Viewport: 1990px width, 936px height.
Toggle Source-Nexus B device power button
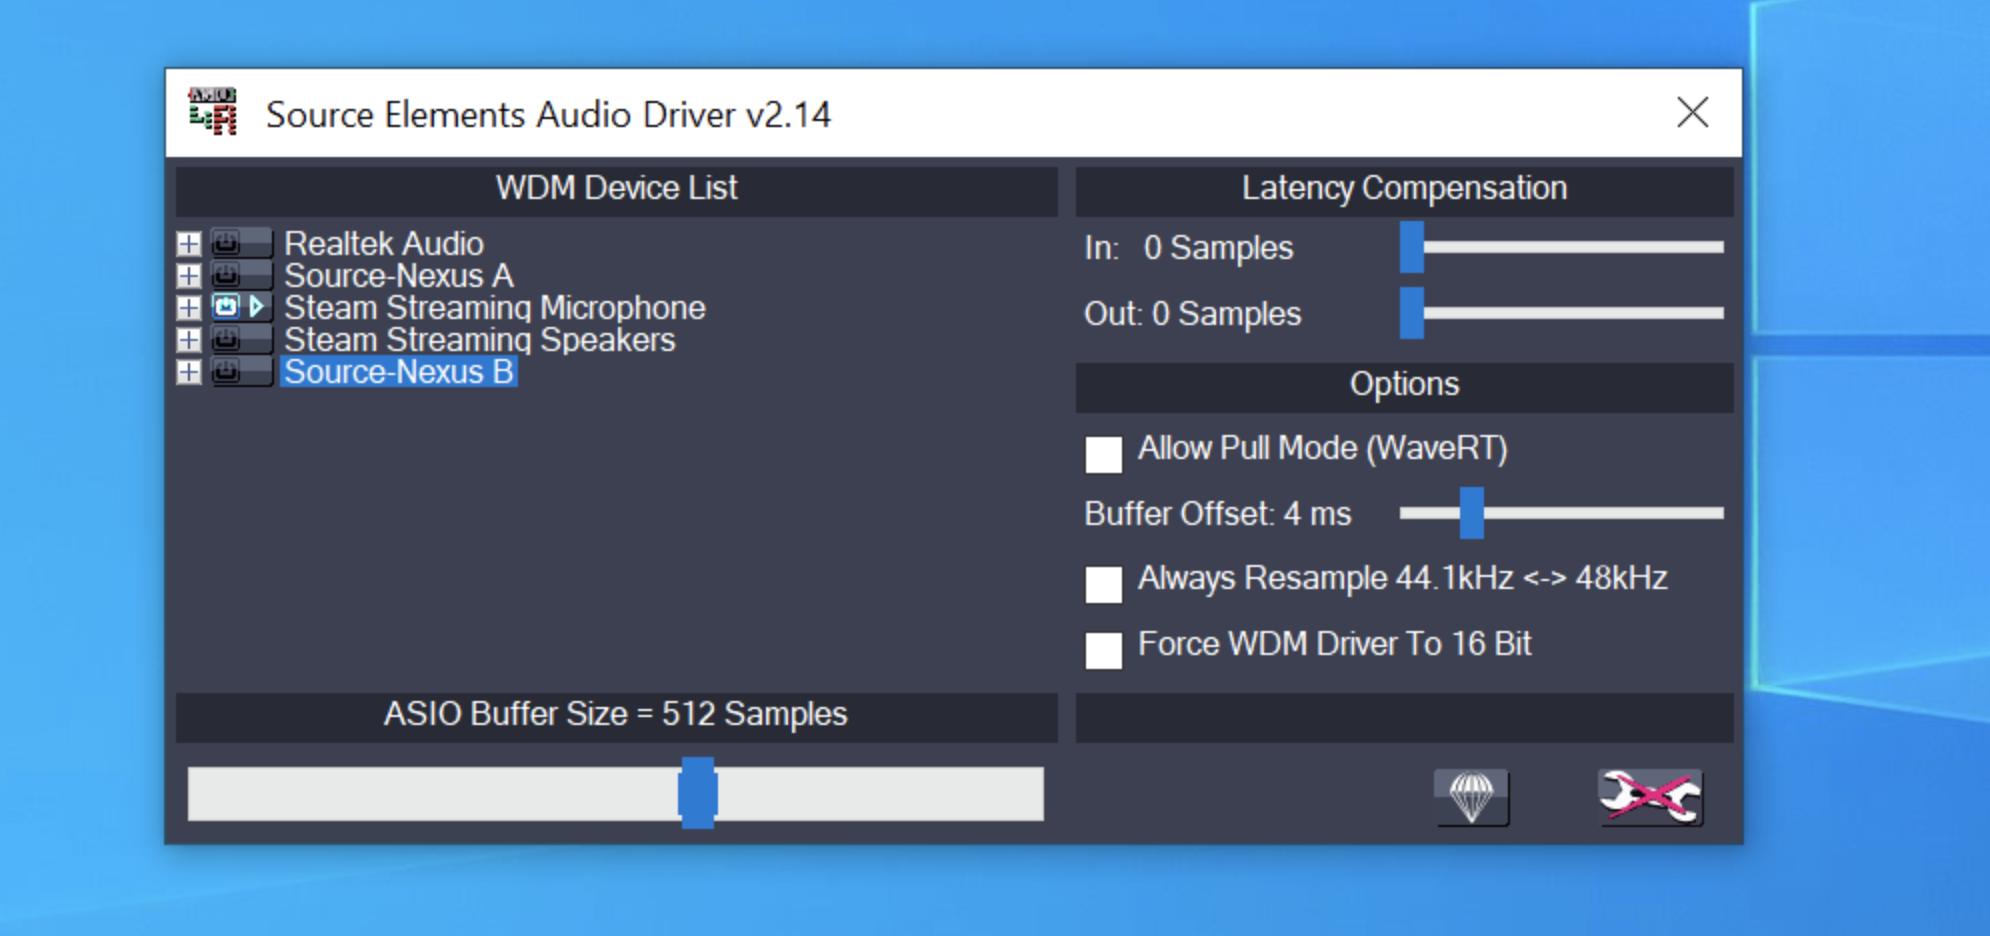click(228, 372)
